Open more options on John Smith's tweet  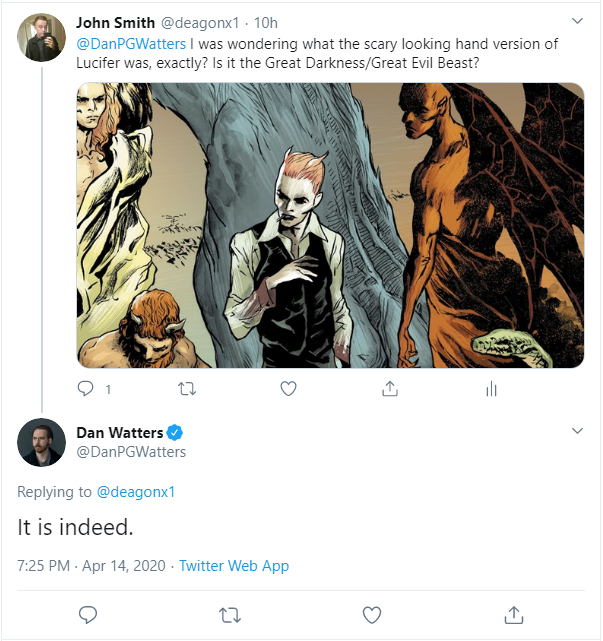coord(576,20)
